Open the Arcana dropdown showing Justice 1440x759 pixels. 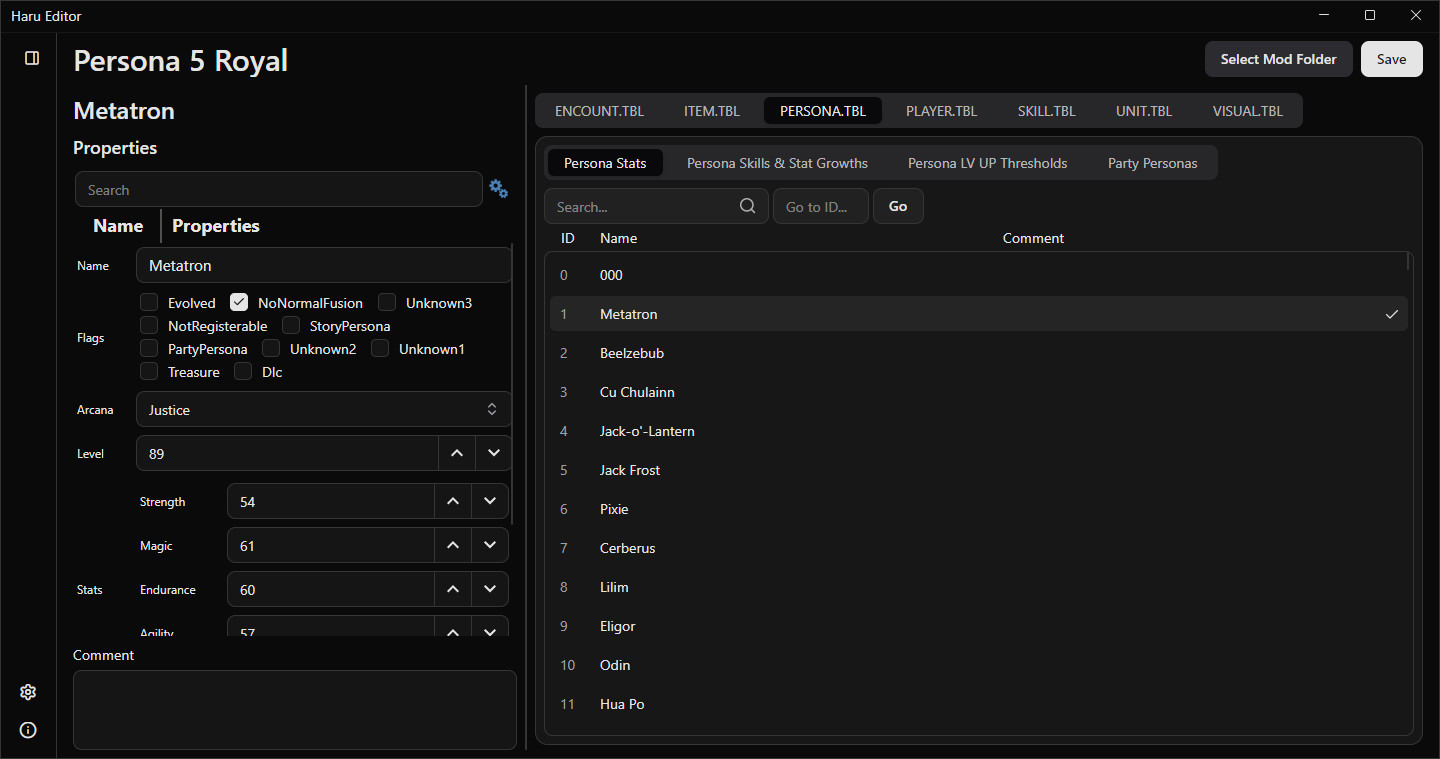323,409
